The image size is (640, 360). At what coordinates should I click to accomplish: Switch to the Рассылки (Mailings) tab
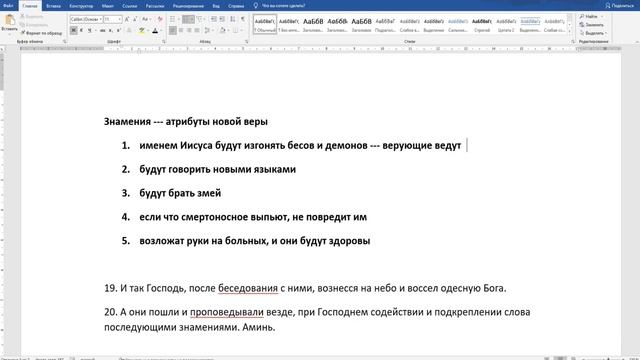(155, 6)
